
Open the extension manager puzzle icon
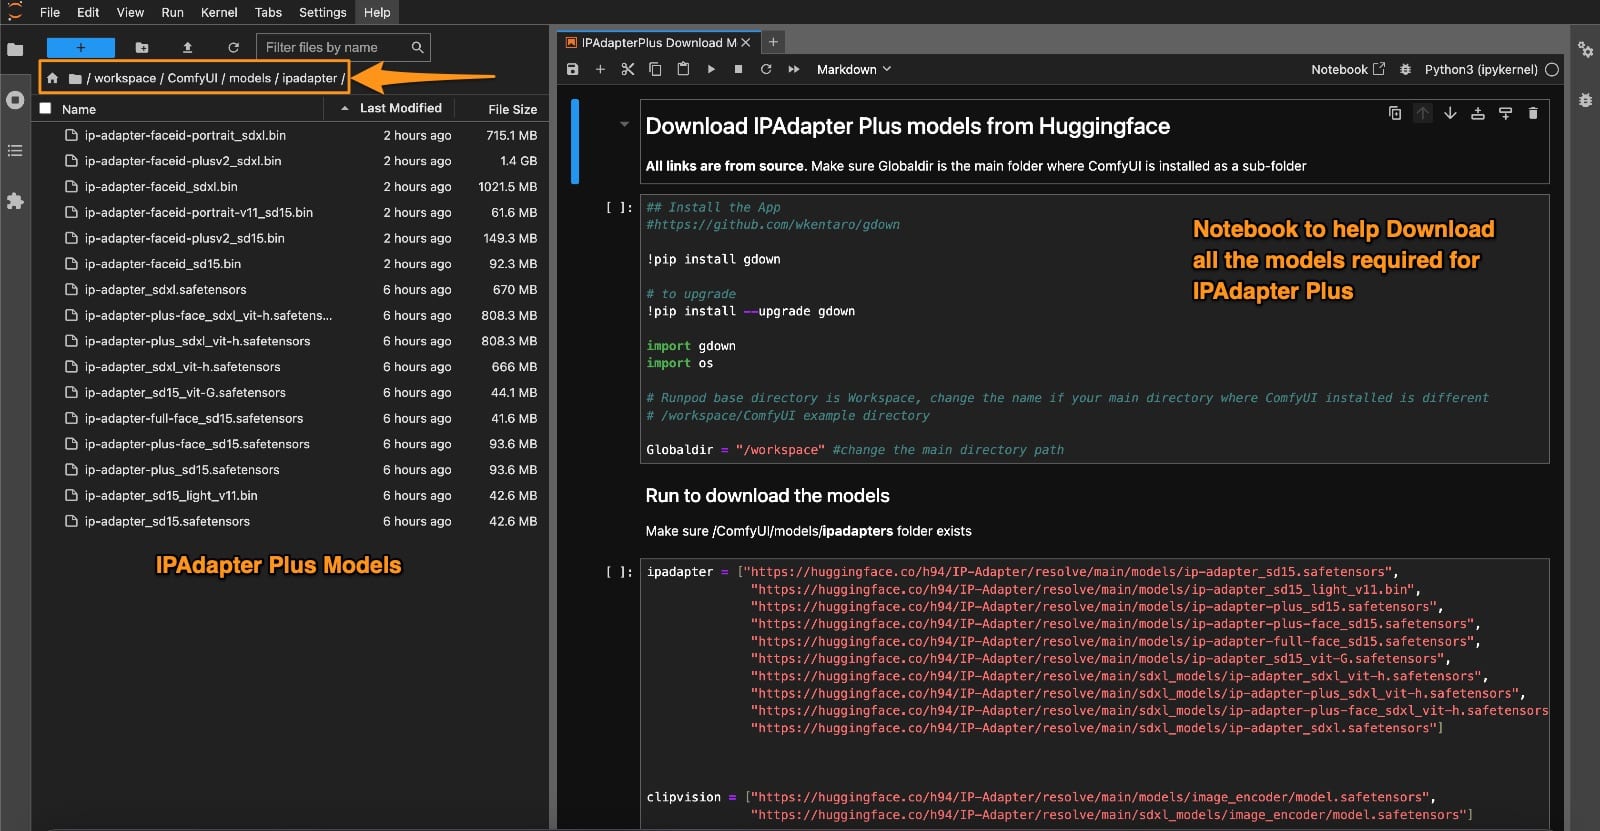point(15,201)
